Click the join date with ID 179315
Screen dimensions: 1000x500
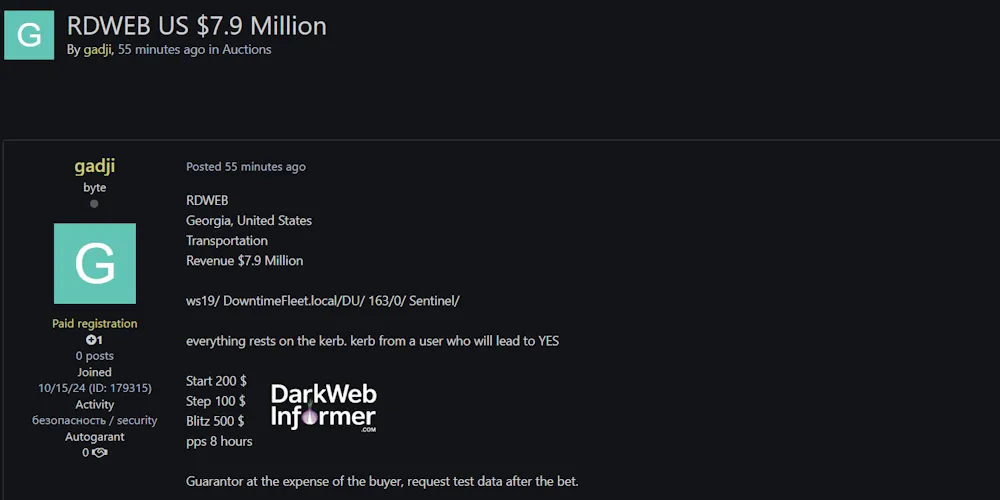(95, 388)
